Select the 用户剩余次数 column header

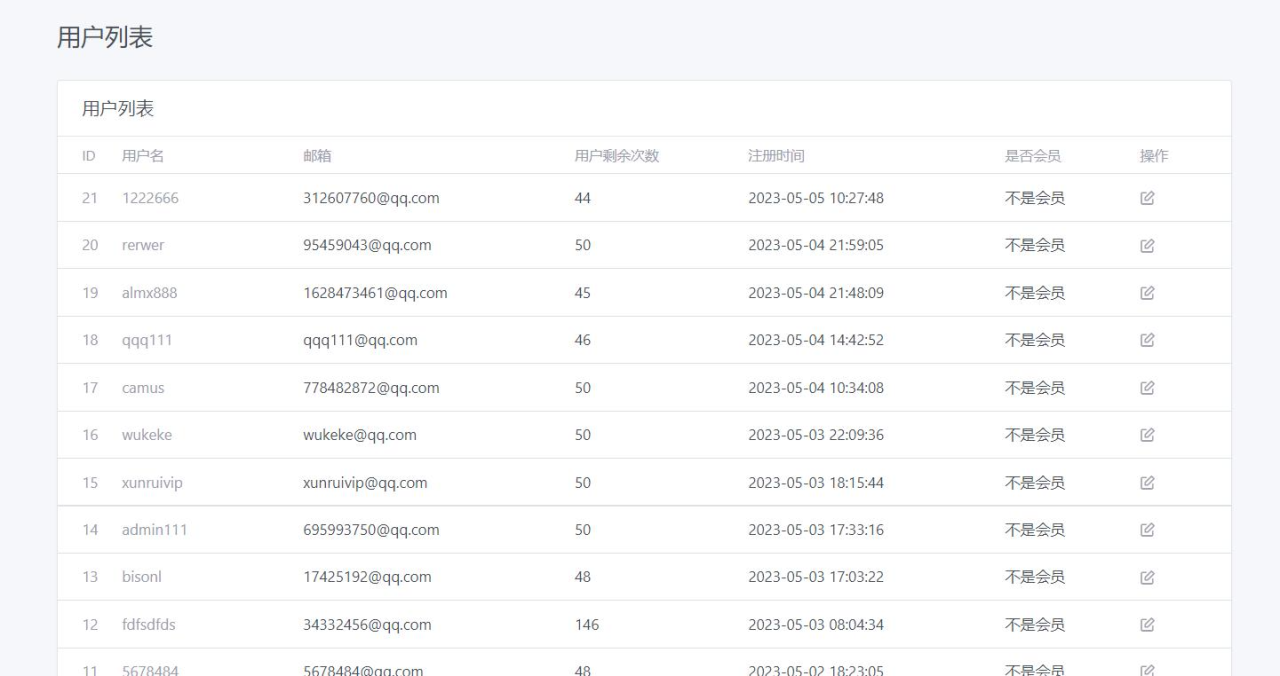[617, 156]
